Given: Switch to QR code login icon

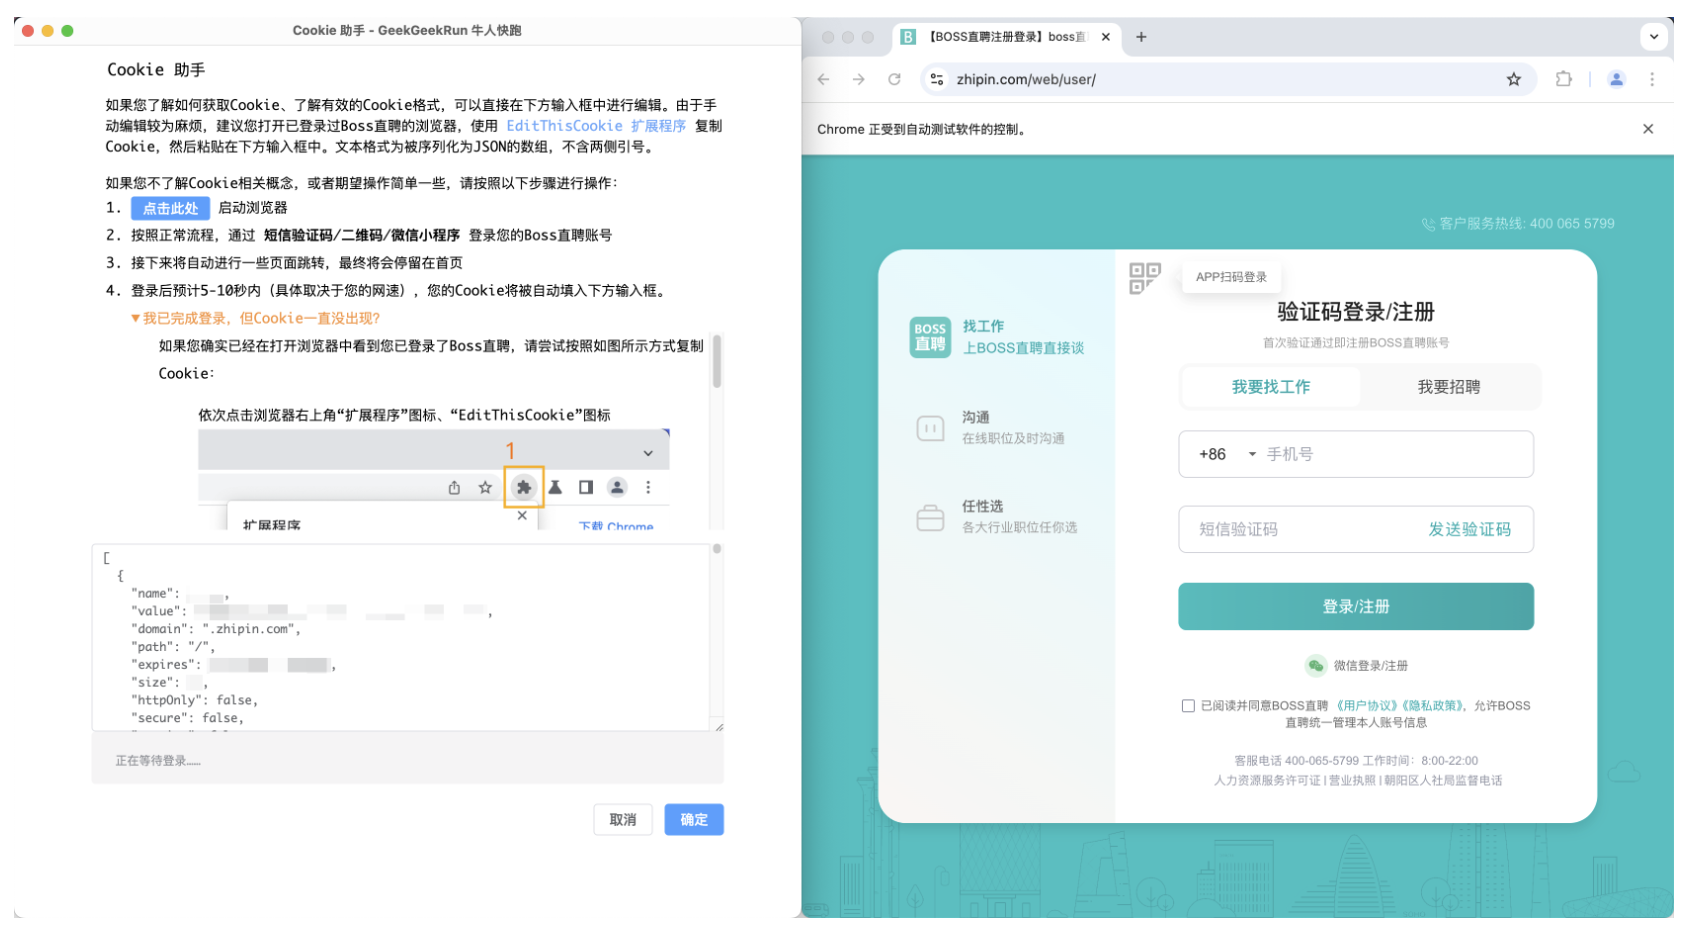Looking at the screenshot, I should tap(1144, 278).
